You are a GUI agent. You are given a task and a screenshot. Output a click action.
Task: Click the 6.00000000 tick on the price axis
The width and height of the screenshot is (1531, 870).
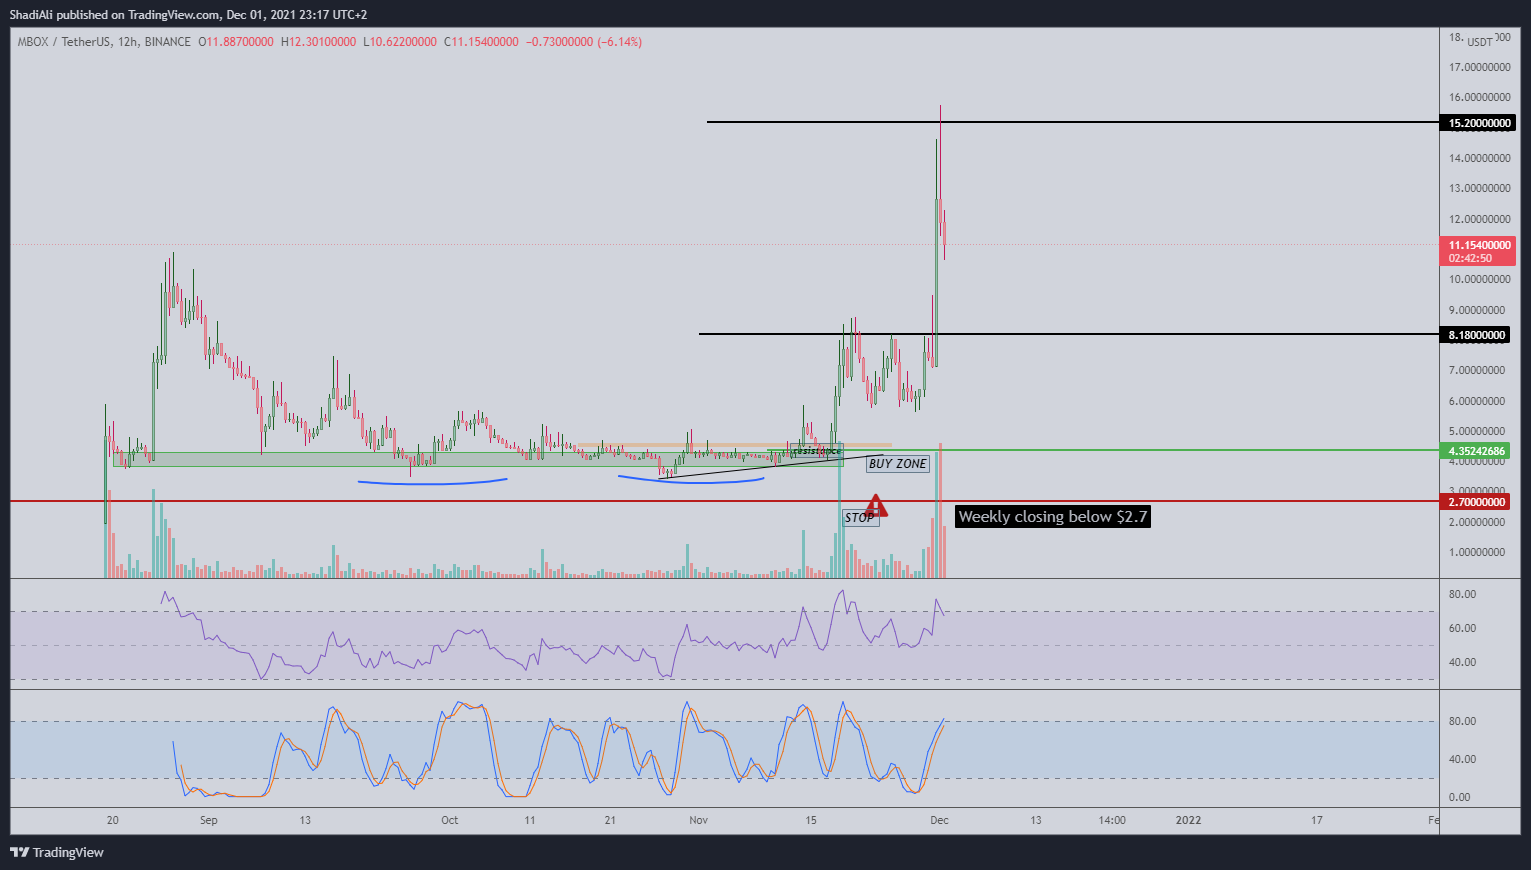click(x=1477, y=402)
